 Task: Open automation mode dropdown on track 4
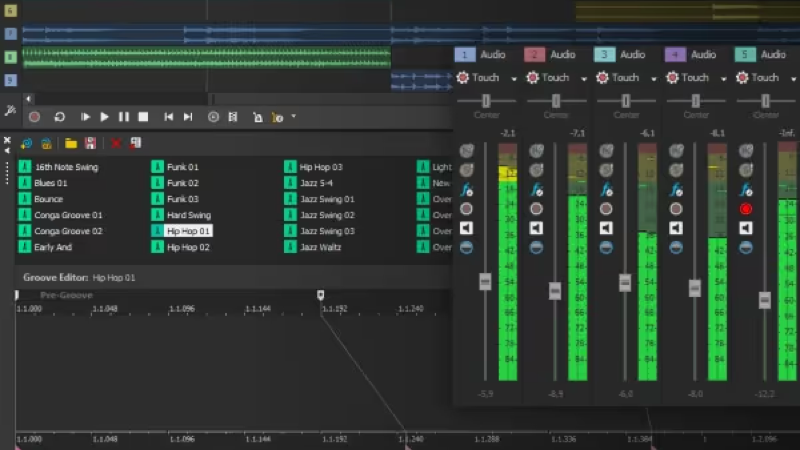pos(723,79)
